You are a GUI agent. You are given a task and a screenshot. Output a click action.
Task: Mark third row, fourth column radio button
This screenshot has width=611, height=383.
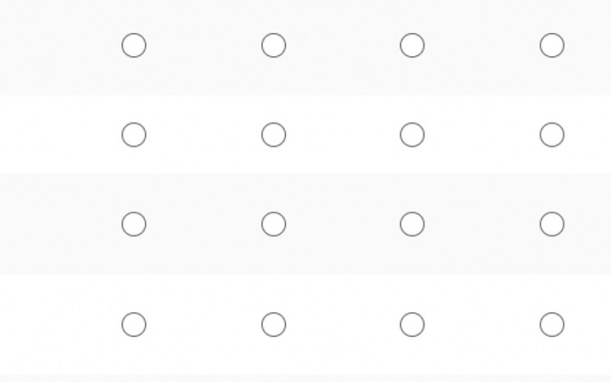[552, 224]
